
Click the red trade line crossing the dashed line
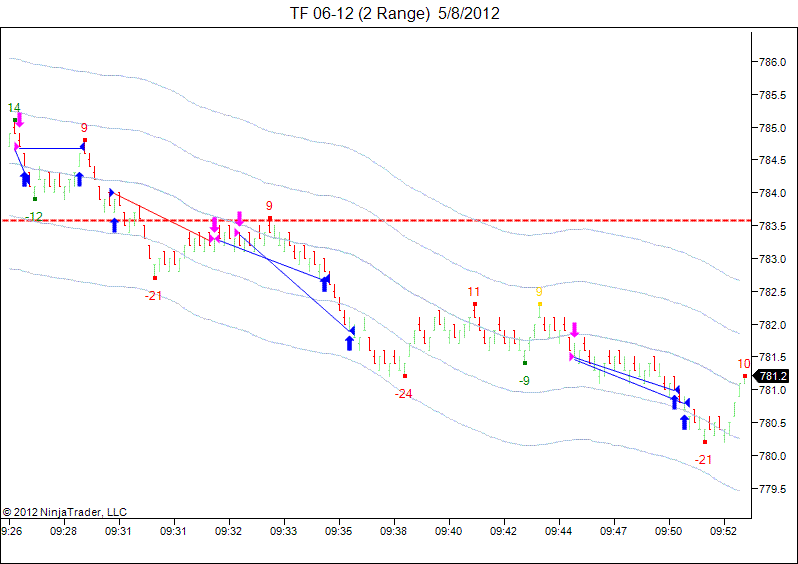click(162, 216)
